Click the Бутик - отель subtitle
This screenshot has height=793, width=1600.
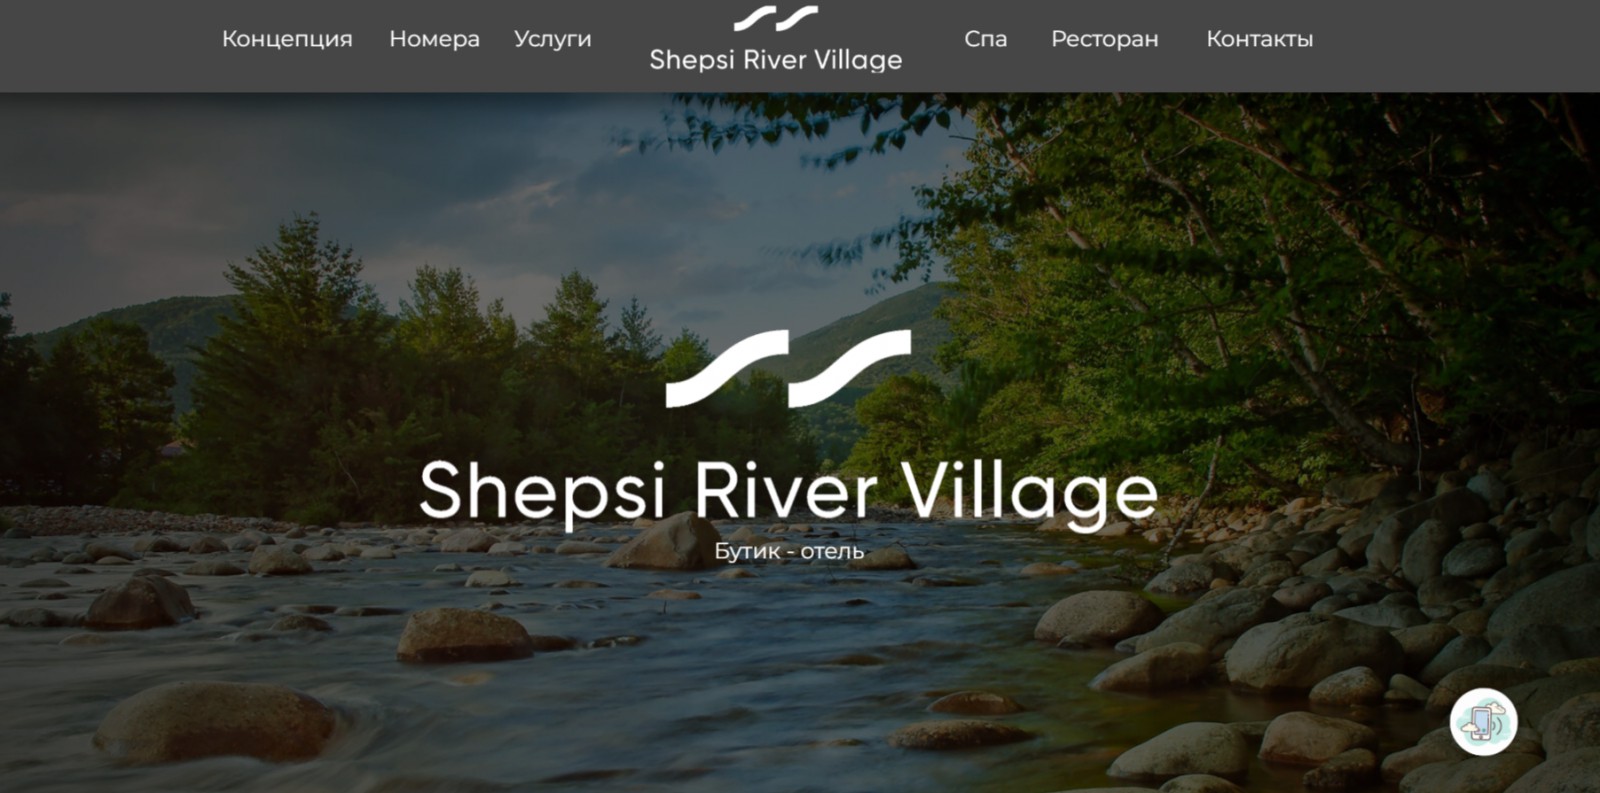tap(789, 551)
